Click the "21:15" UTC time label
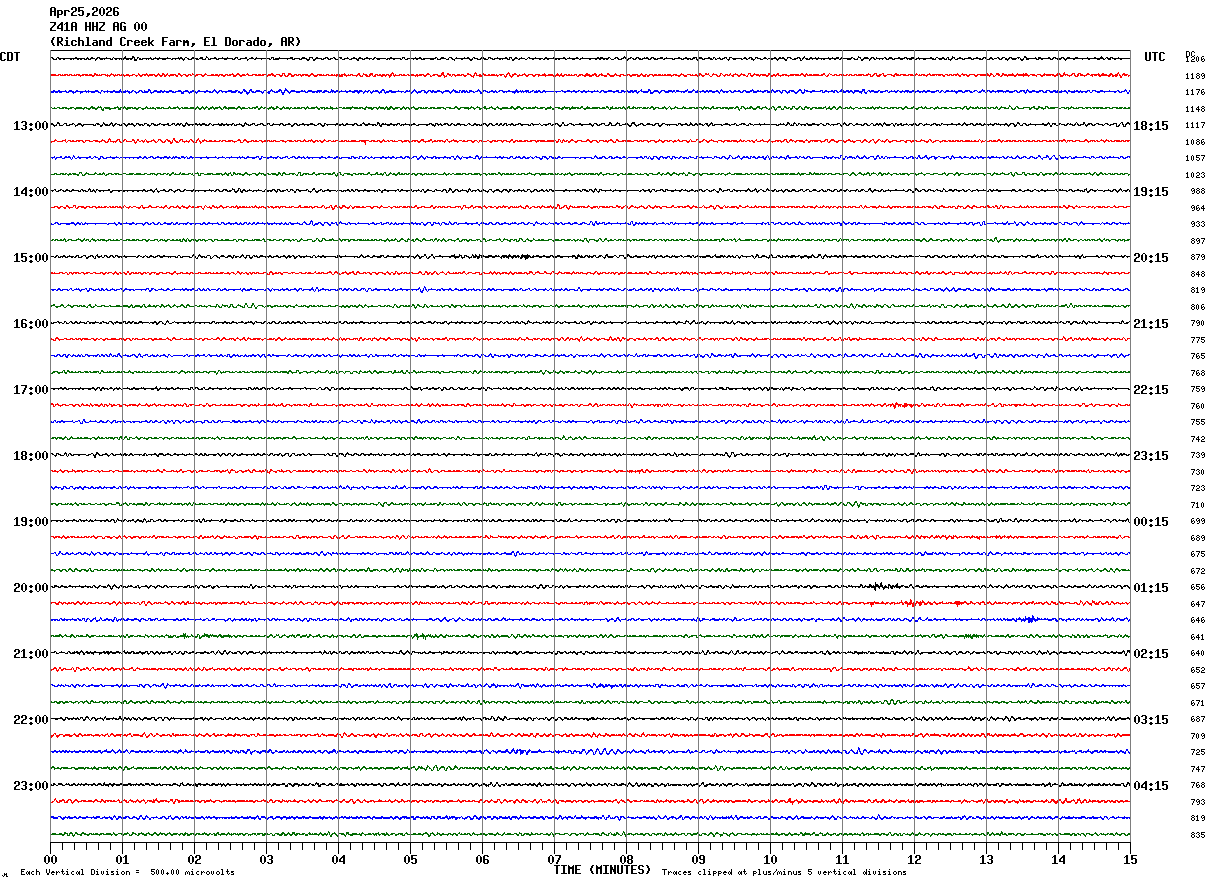 (x=1151, y=324)
